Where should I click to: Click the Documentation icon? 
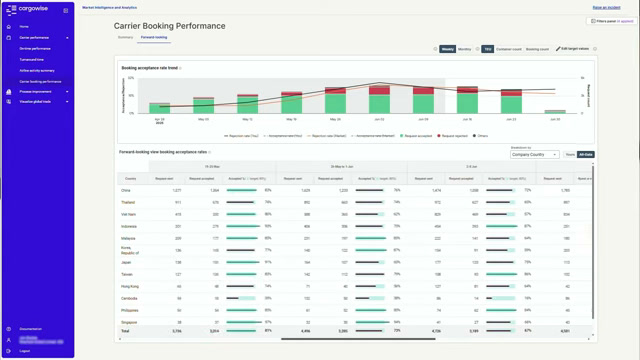(x=9, y=329)
